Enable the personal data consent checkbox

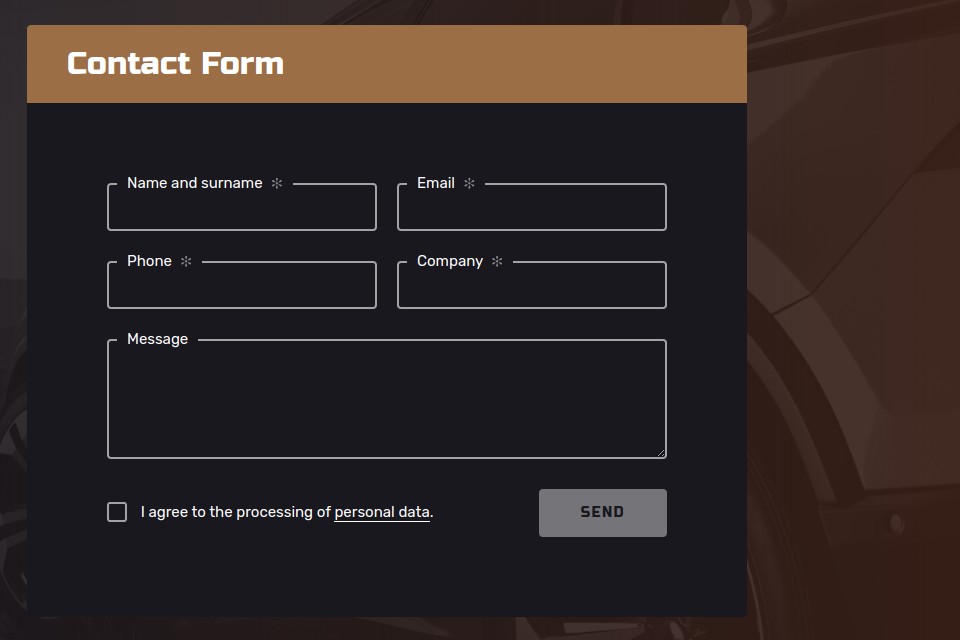117,511
